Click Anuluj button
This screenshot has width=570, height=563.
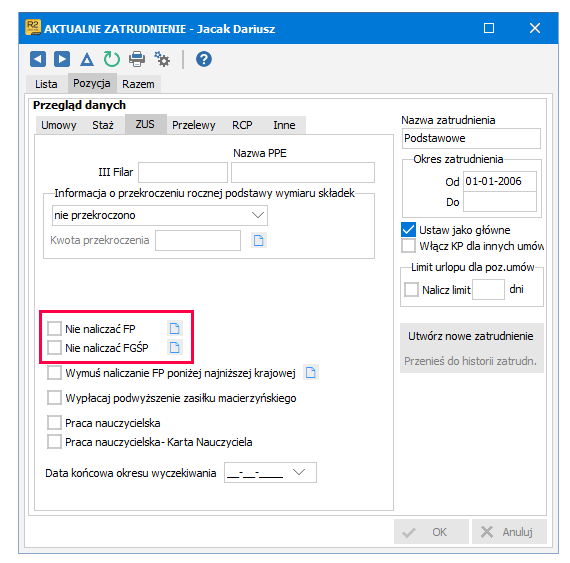509,532
